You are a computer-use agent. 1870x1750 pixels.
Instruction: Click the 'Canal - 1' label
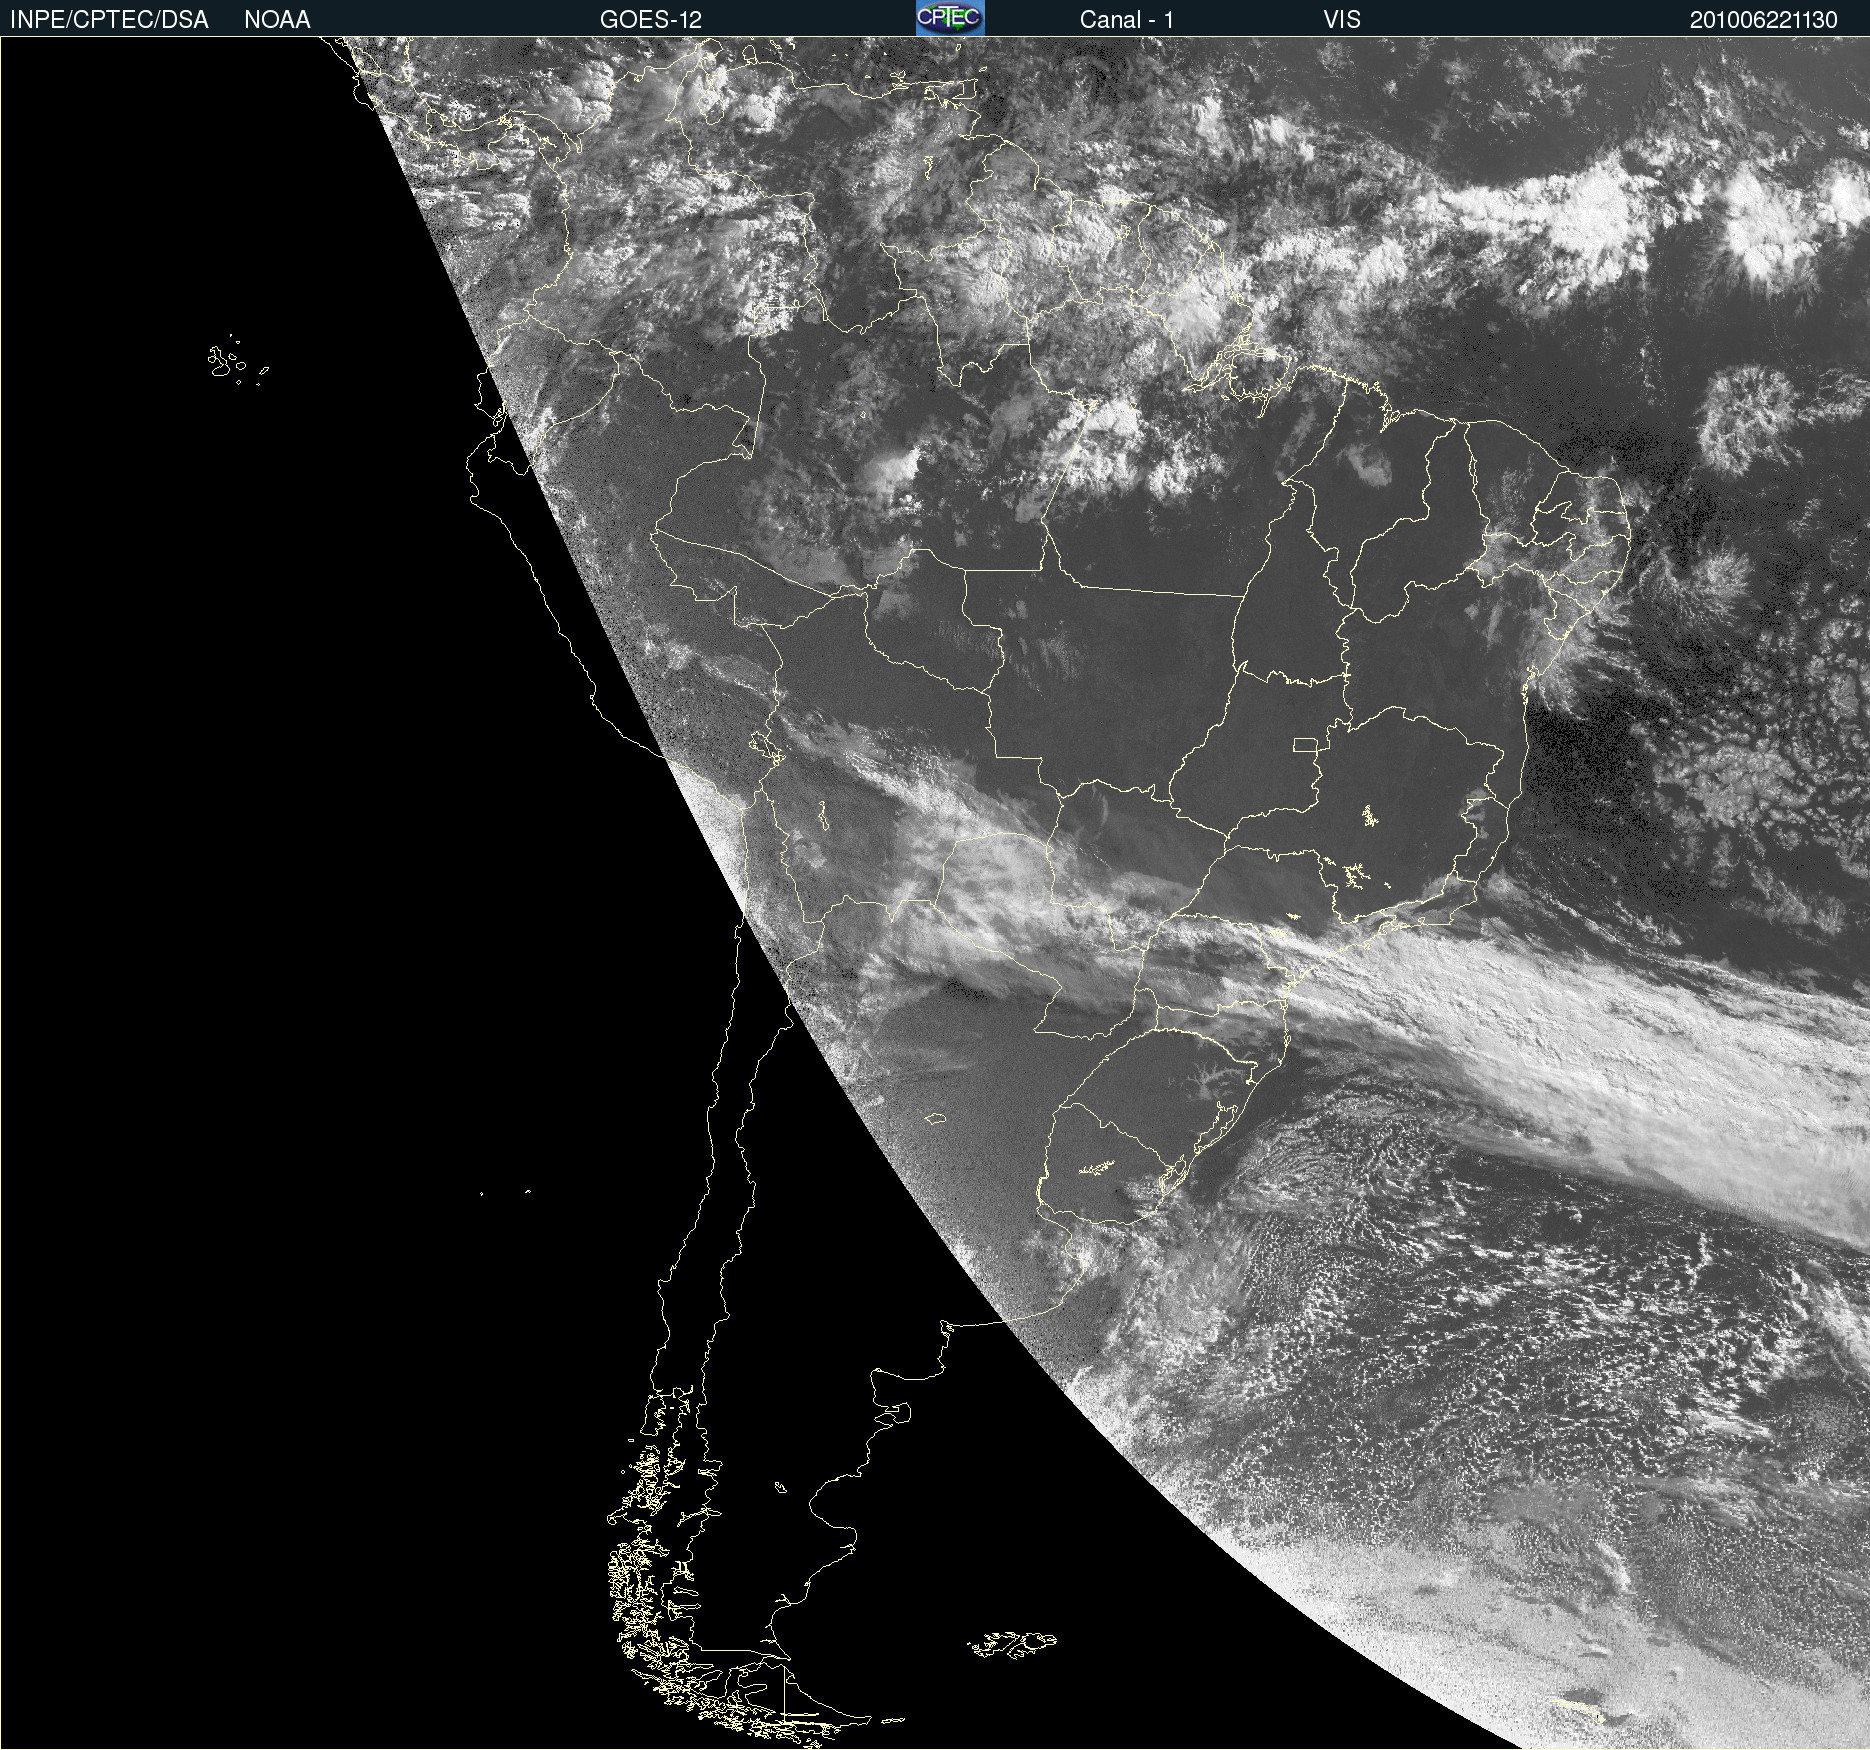point(1127,20)
